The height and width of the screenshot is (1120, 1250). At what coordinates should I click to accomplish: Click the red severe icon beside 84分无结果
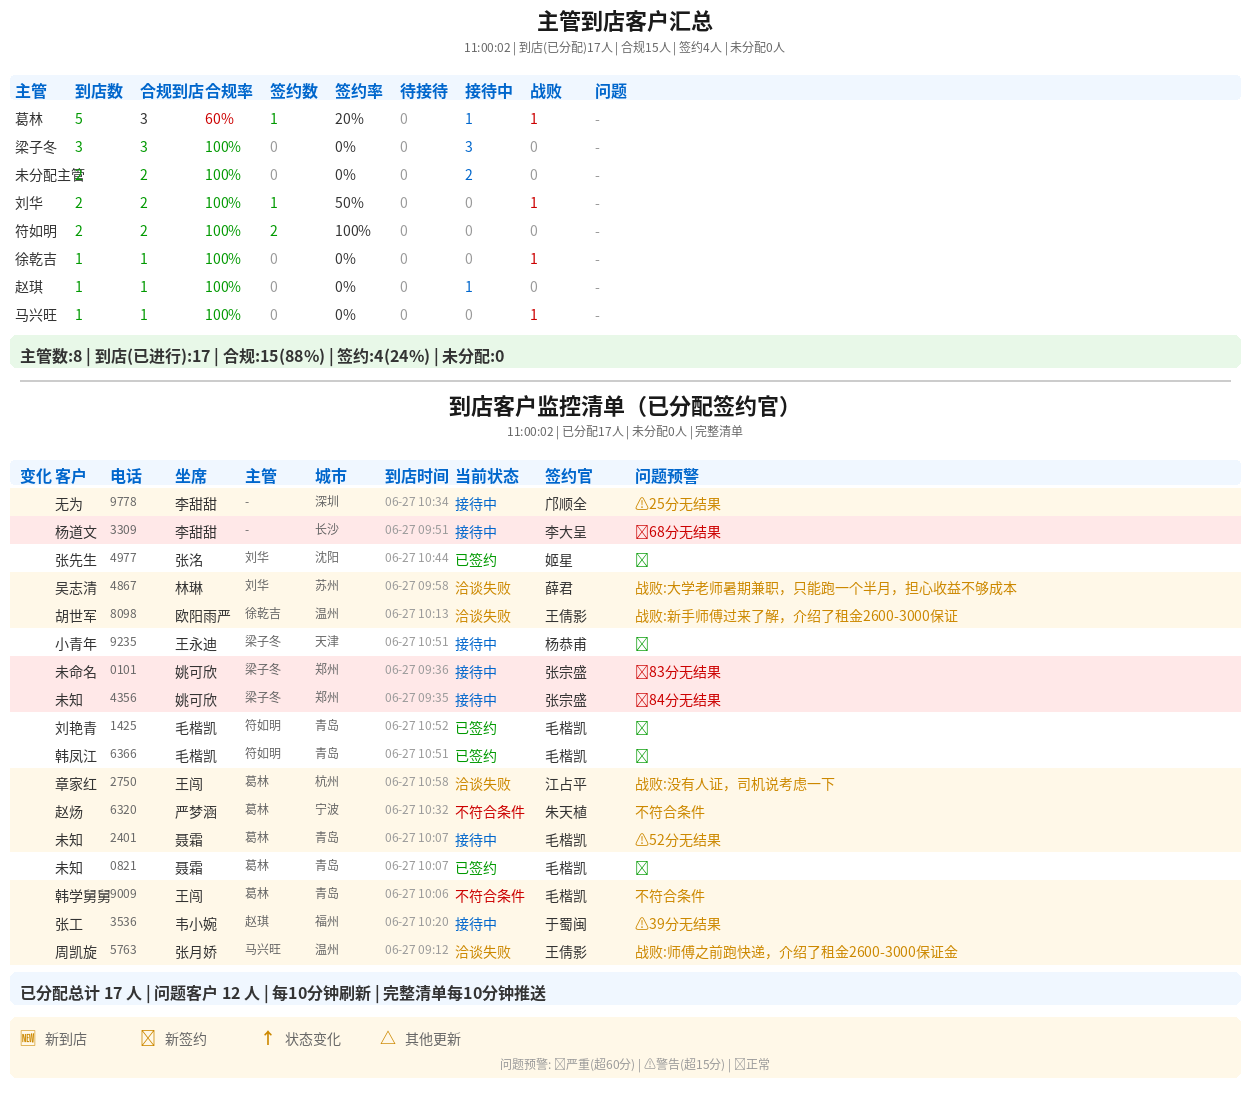coord(642,701)
